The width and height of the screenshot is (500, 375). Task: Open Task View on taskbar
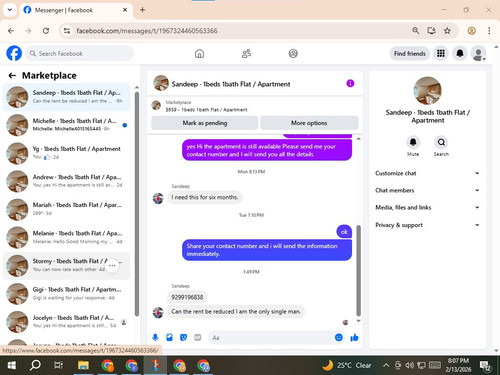point(59,365)
